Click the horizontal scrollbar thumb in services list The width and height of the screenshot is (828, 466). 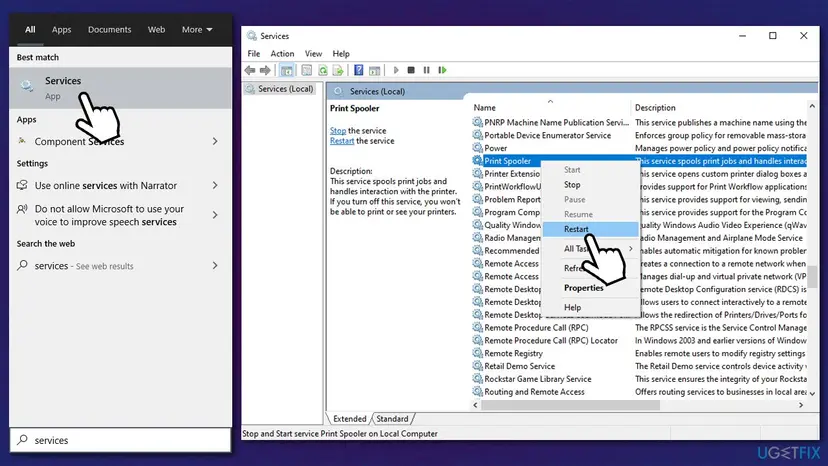tap(570, 405)
